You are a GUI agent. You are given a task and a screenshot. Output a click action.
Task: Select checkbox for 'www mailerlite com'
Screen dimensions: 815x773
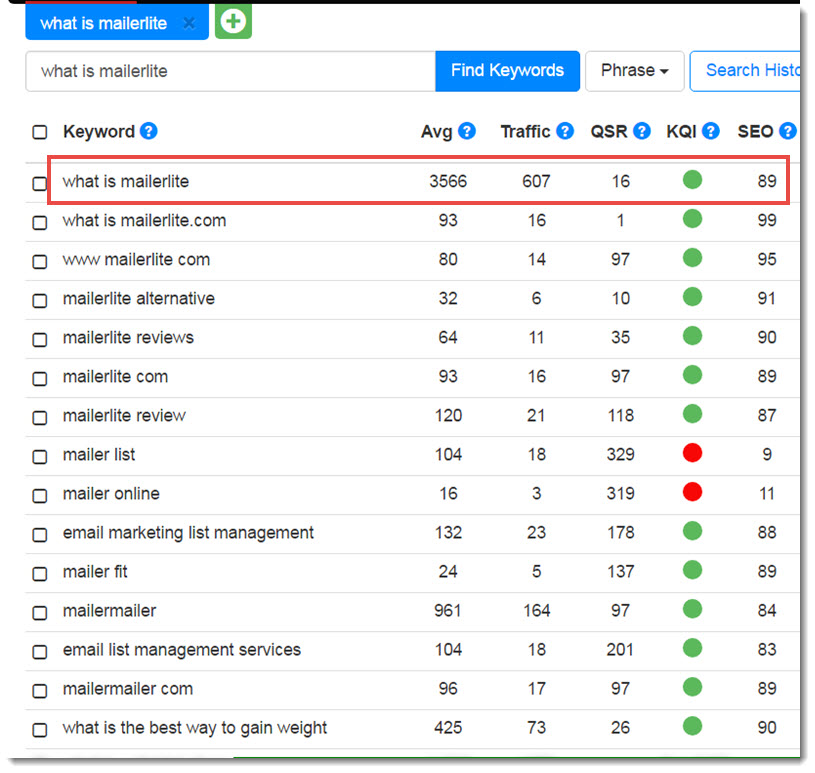tap(40, 261)
